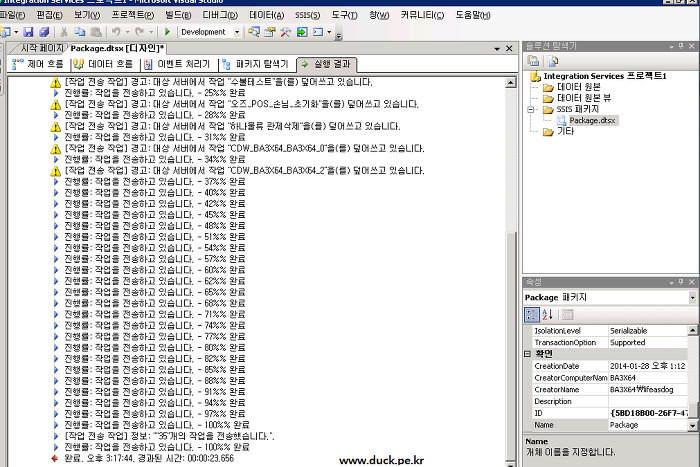Click the Save All icon
The image size is (700, 467).
point(44,32)
